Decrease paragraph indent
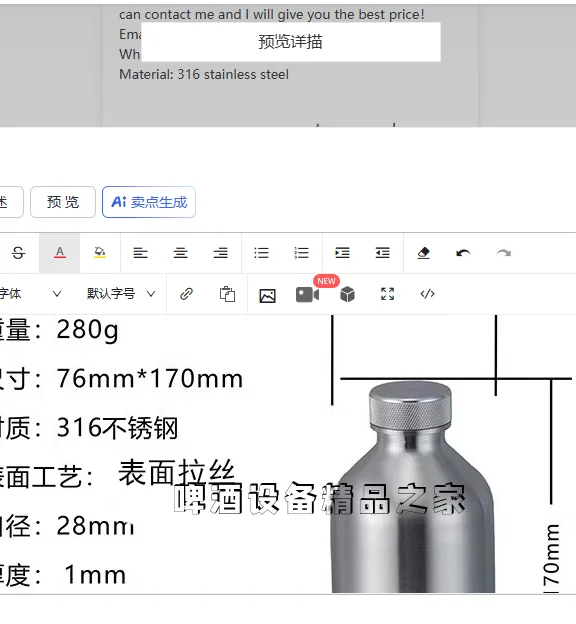576x624 pixels. click(x=383, y=253)
